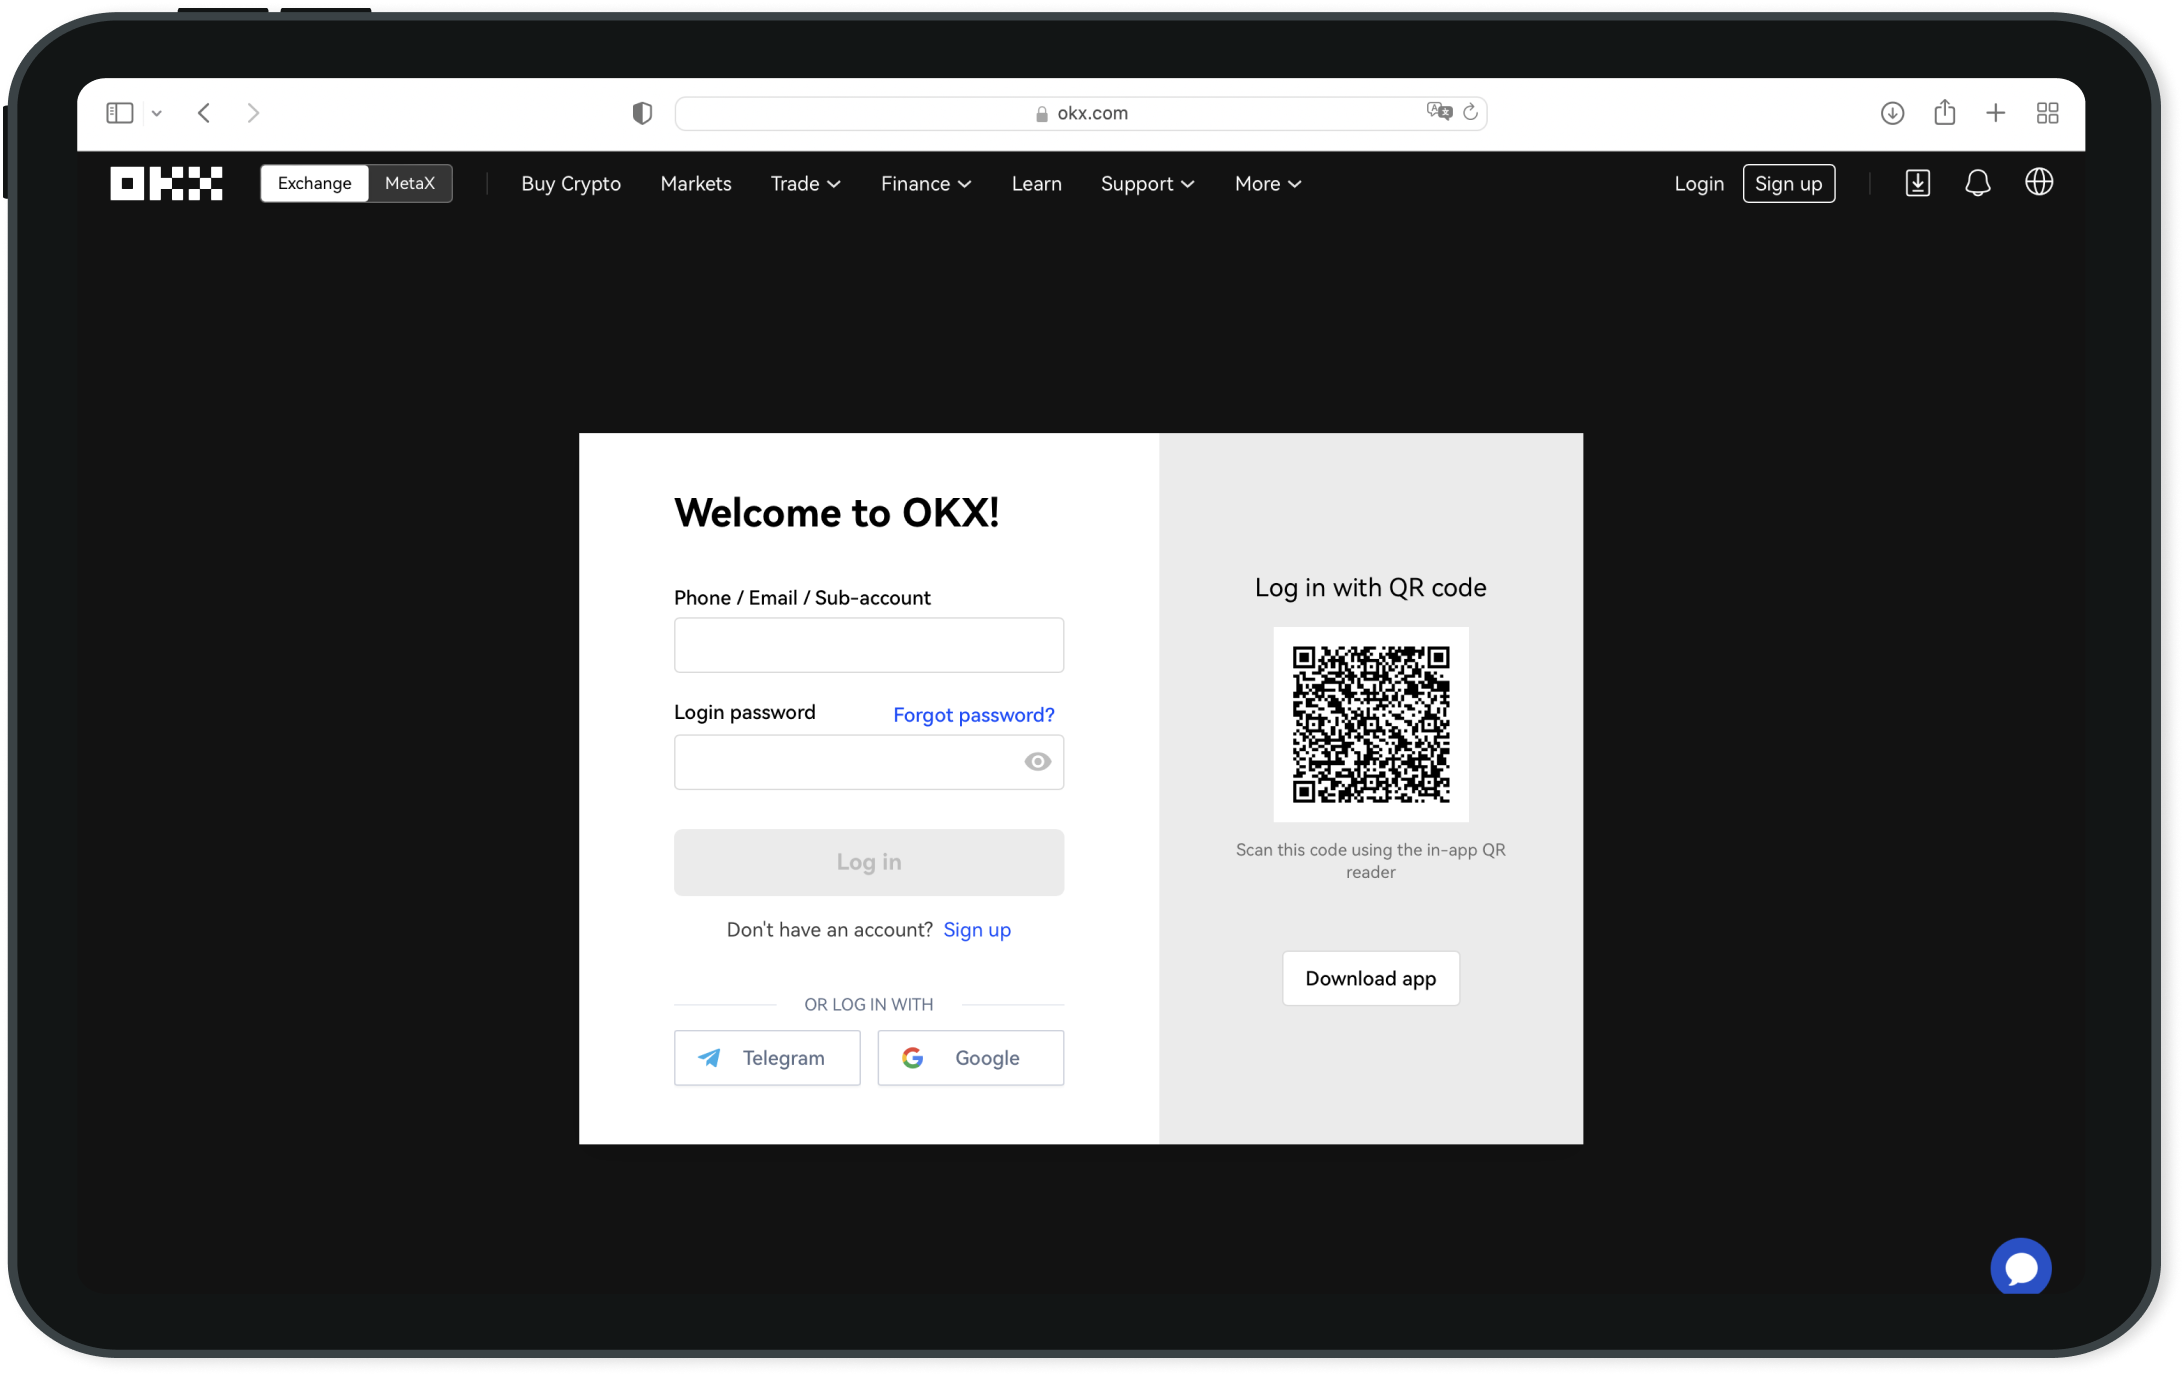Click the Sign up button
The height and width of the screenshot is (1376, 2184).
pyautogui.click(x=1788, y=182)
